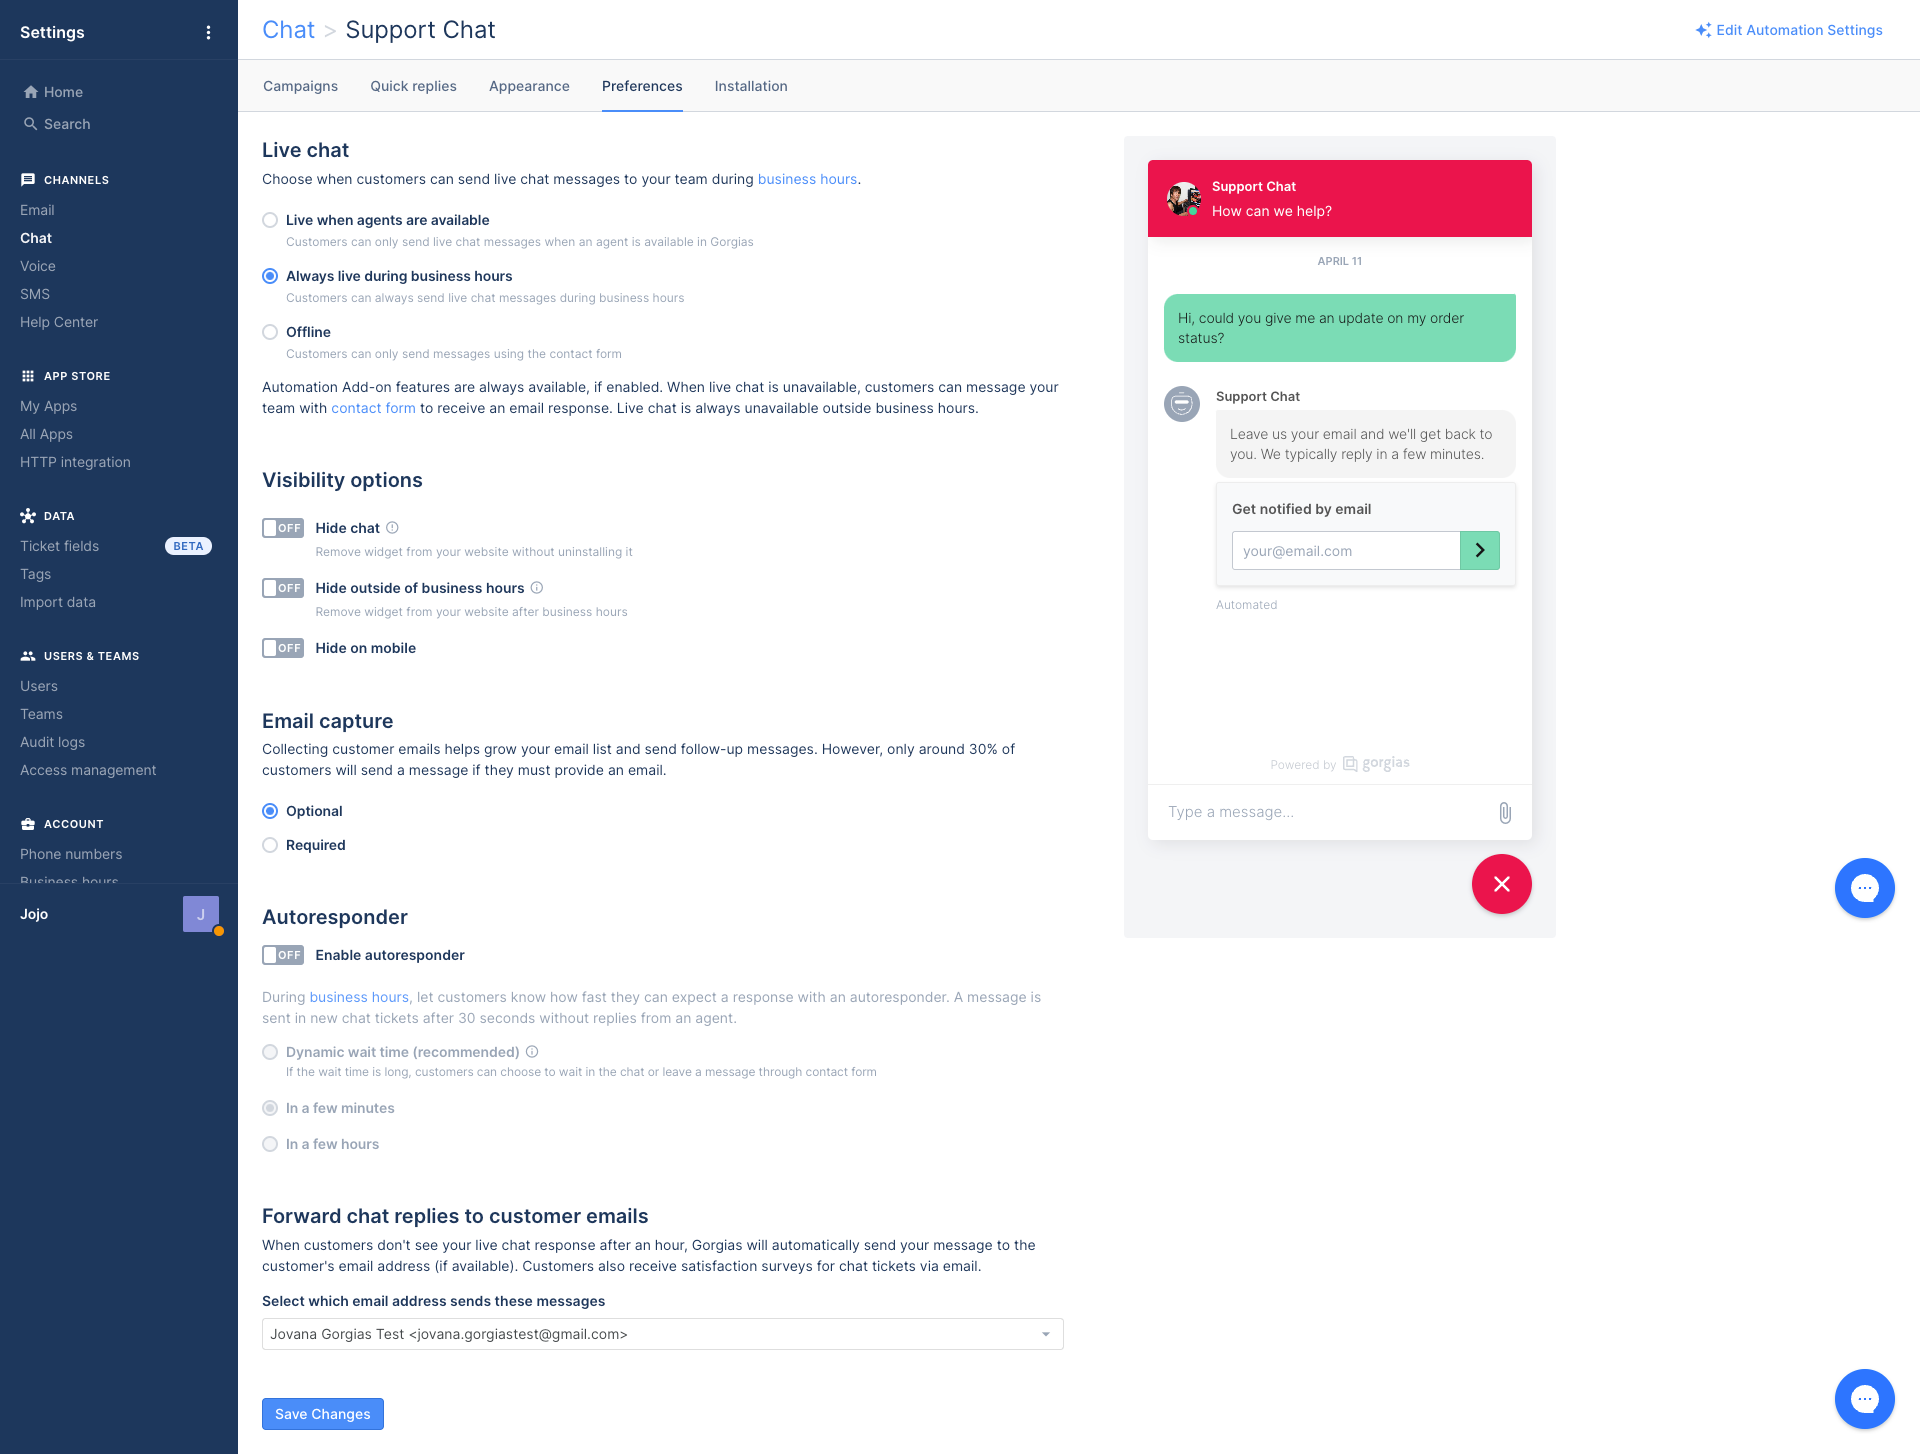The image size is (1920, 1455).
Task: Click the your@email.com input field
Action: [1346, 551]
